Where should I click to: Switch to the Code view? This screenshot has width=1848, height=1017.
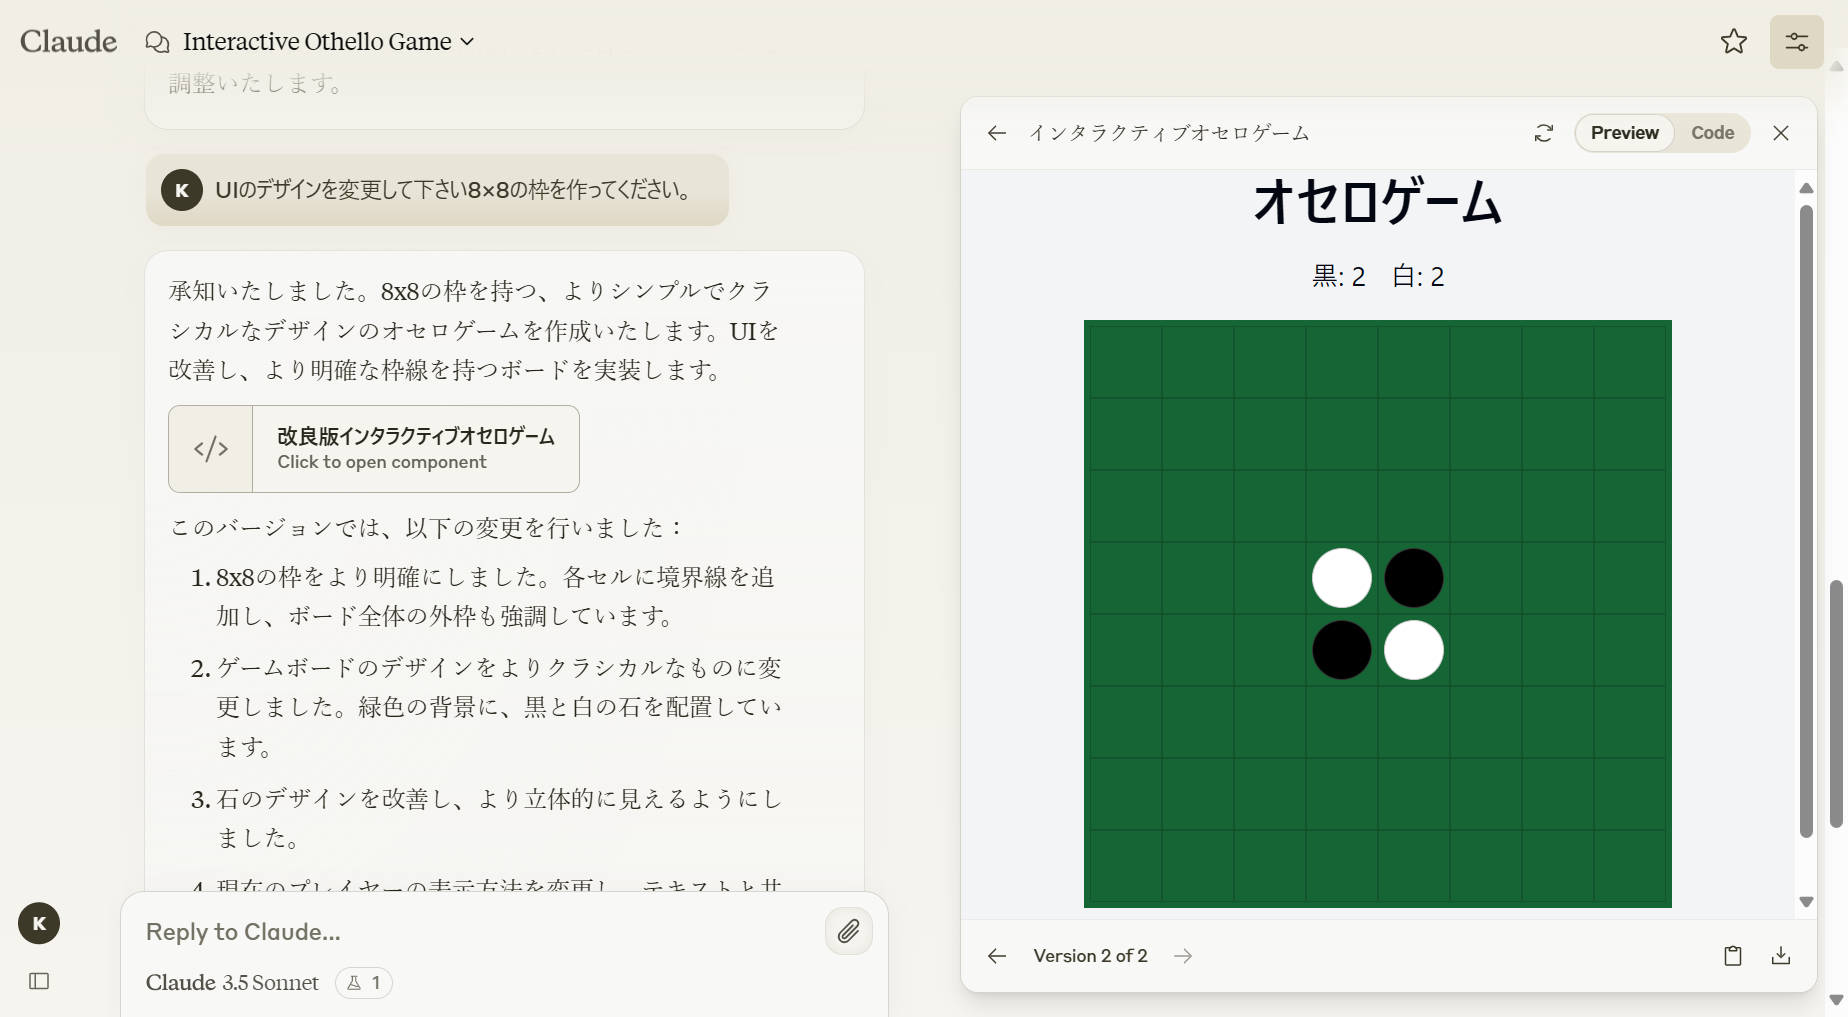[x=1712, y=133]
